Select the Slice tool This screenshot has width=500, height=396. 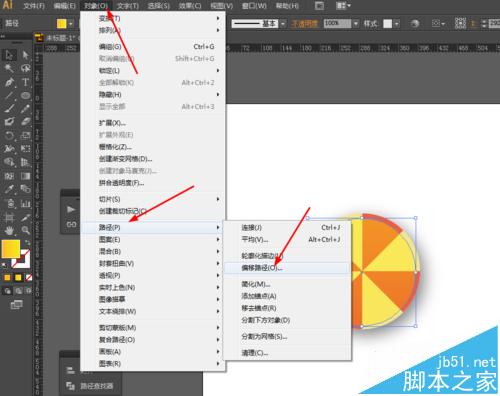pos(25,217)
